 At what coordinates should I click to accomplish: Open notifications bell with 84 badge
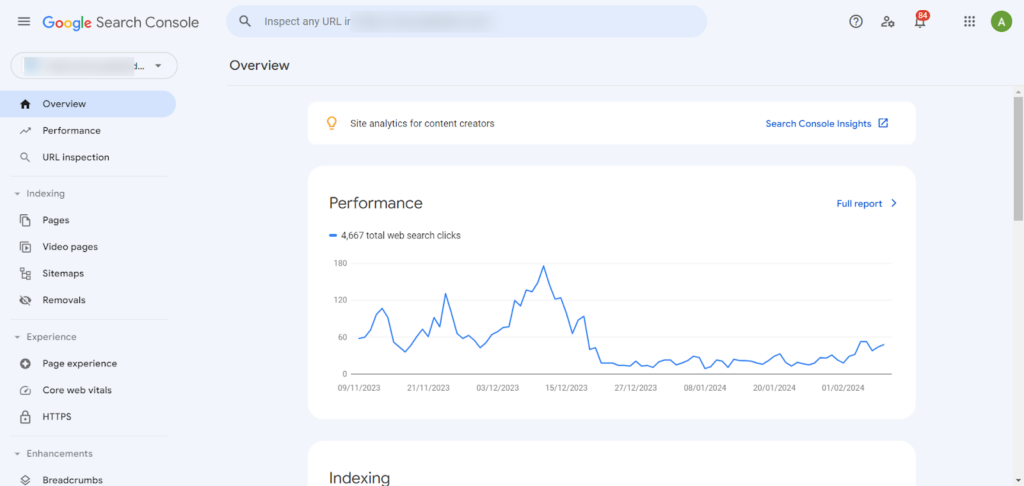tap(920, 22)
